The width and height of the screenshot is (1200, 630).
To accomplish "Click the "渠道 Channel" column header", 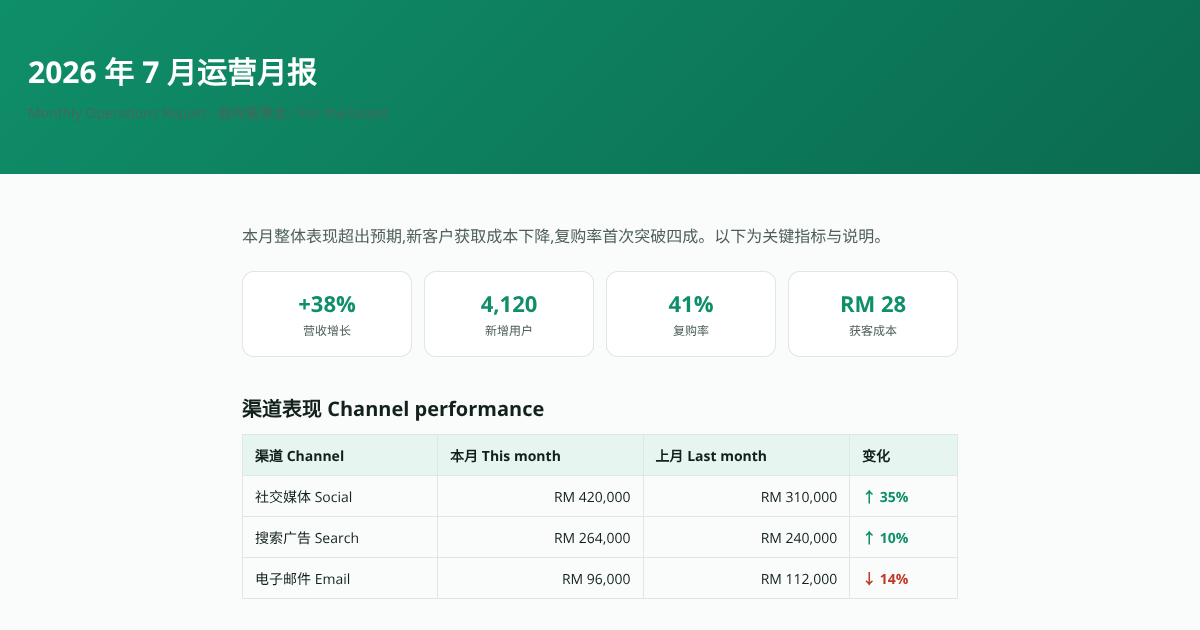I will pos(340,456).
